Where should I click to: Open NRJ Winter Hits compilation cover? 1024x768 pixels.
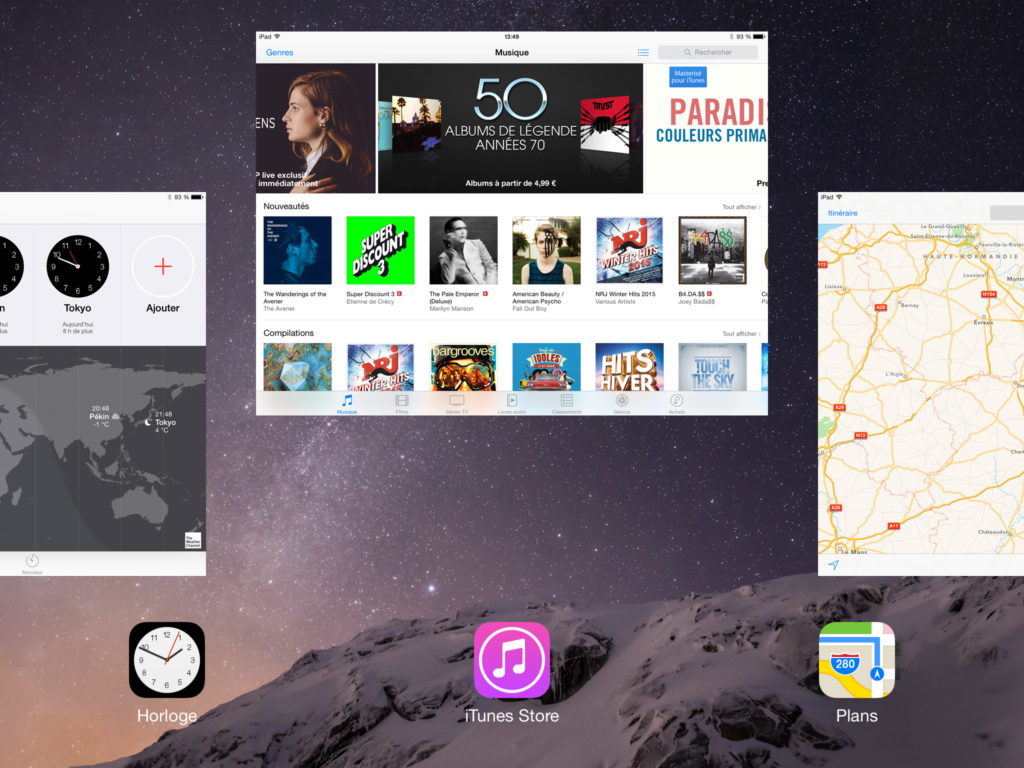click(380, 367)
